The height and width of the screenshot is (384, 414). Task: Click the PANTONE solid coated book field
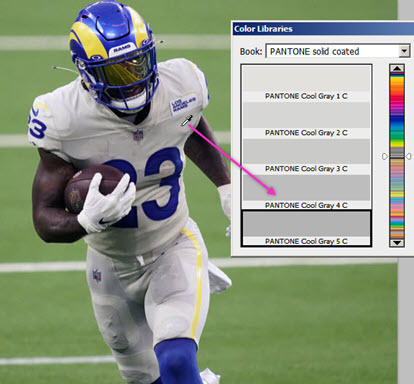pyautogui.click(x=337, y=51)
